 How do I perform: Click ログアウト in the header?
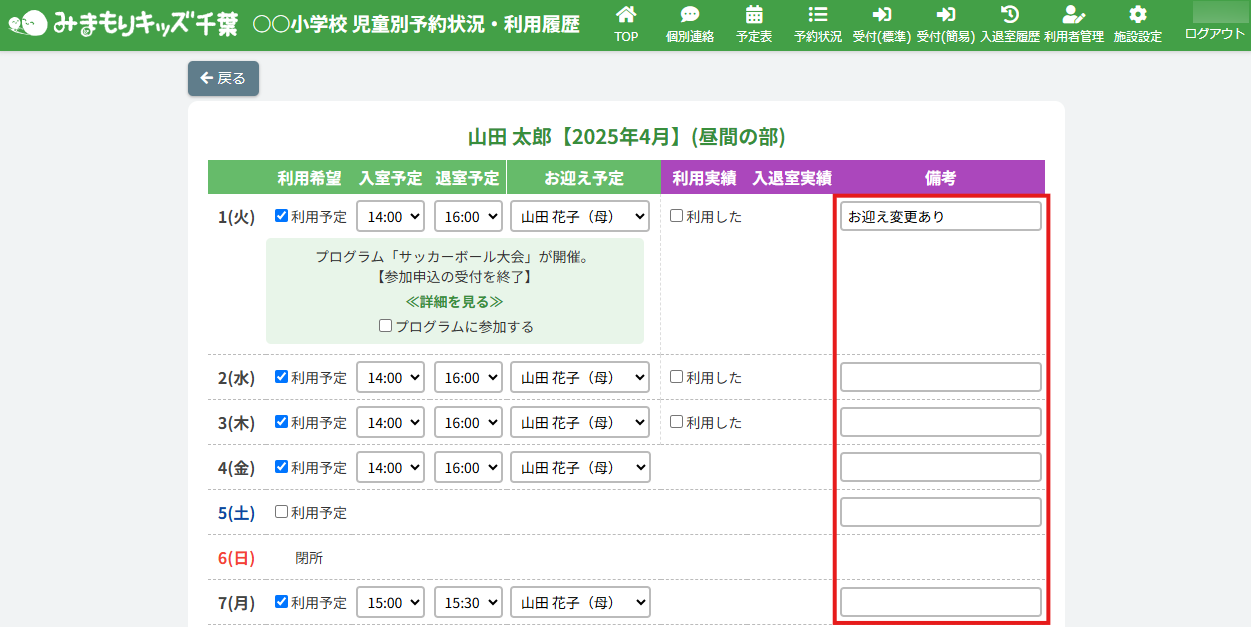pos(1214,33)
